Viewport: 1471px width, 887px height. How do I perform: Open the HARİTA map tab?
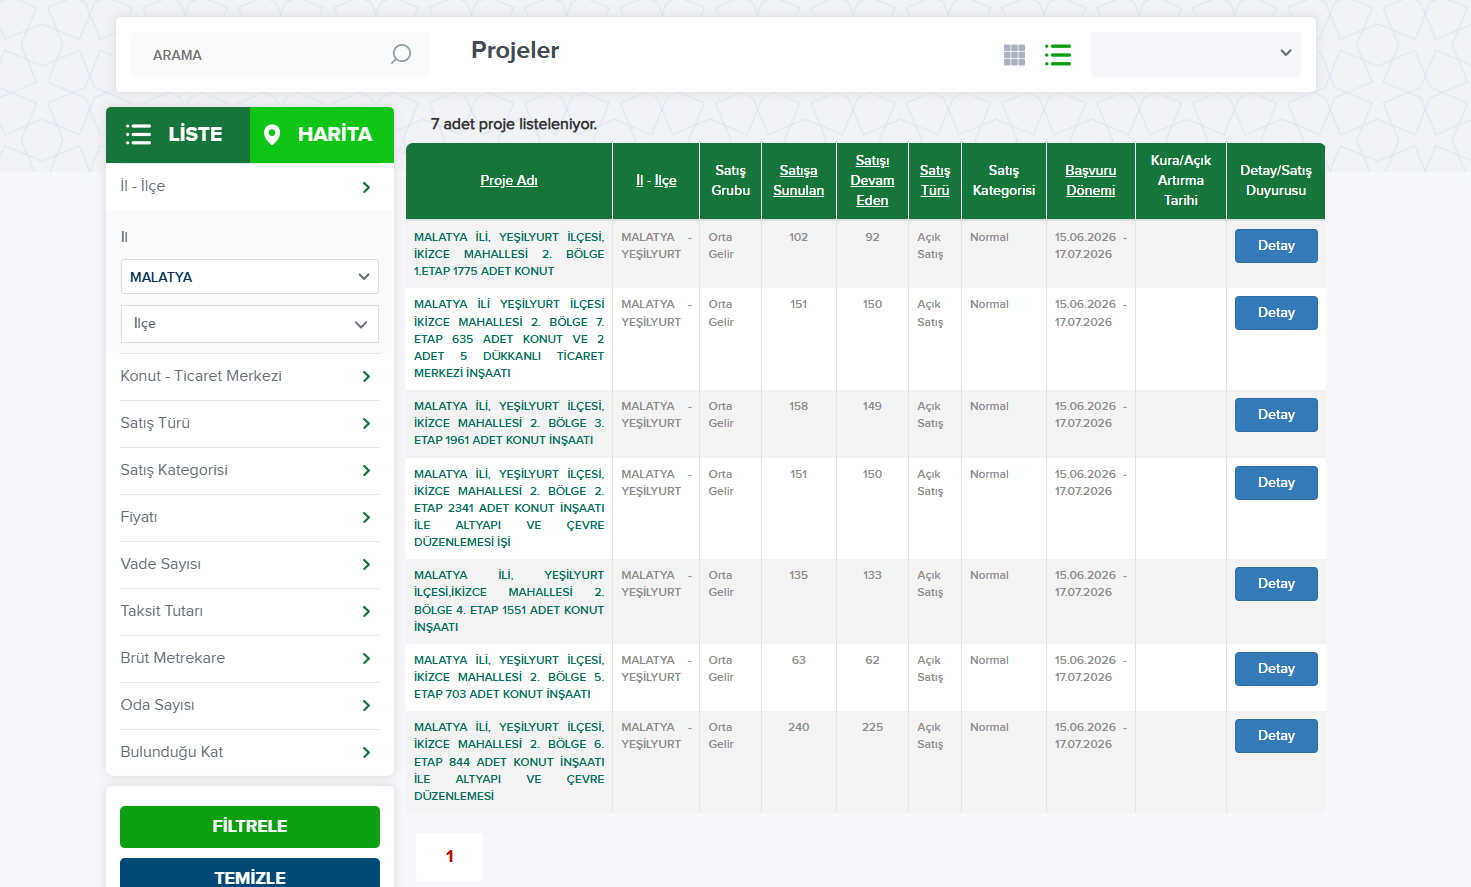[x=322, y=134]
